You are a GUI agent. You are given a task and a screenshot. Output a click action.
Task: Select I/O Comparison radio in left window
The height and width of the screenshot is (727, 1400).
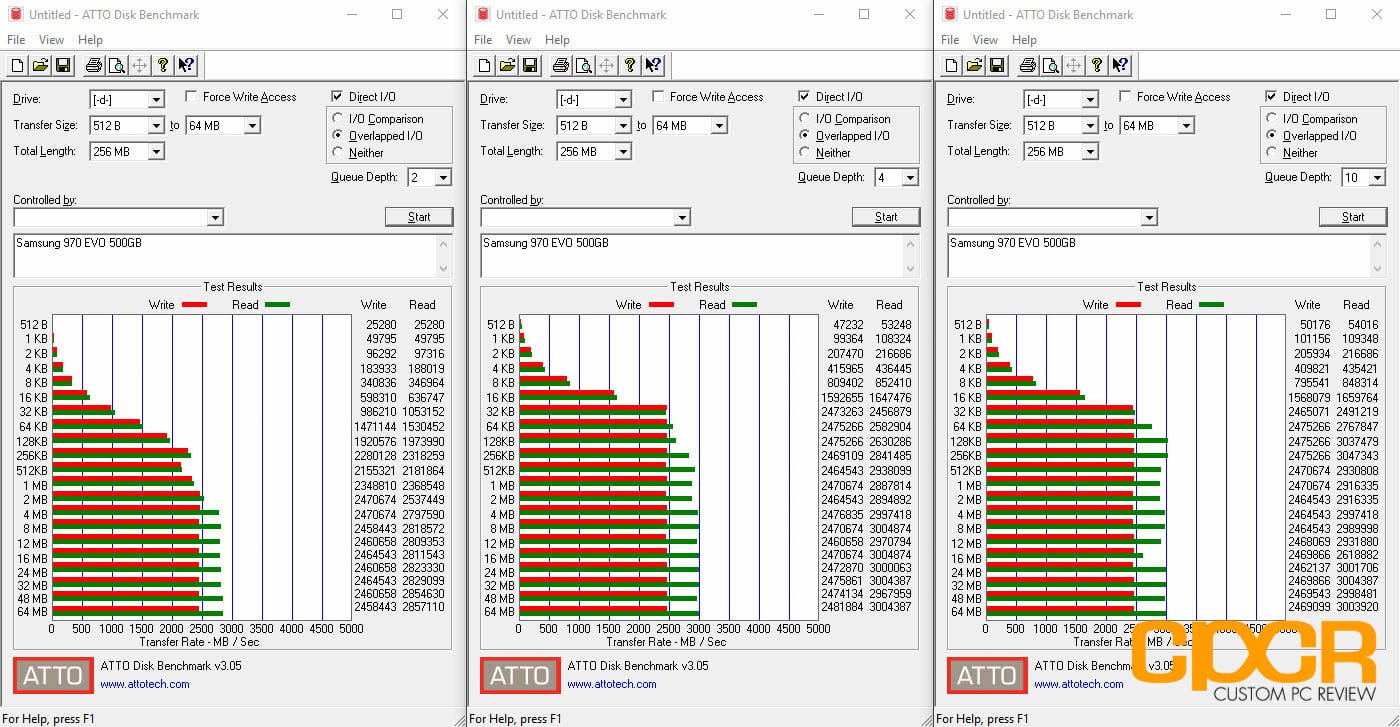click(338, 119)
